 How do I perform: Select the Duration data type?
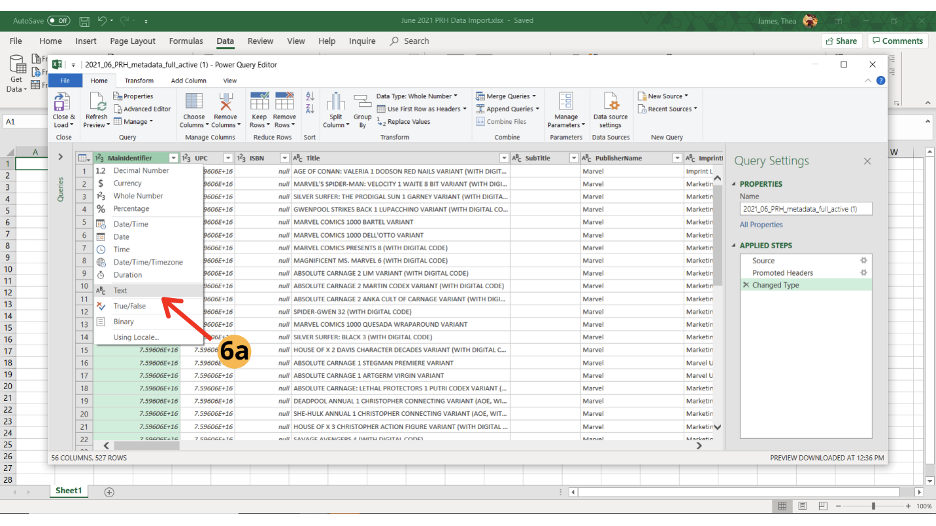click(149, 275)
